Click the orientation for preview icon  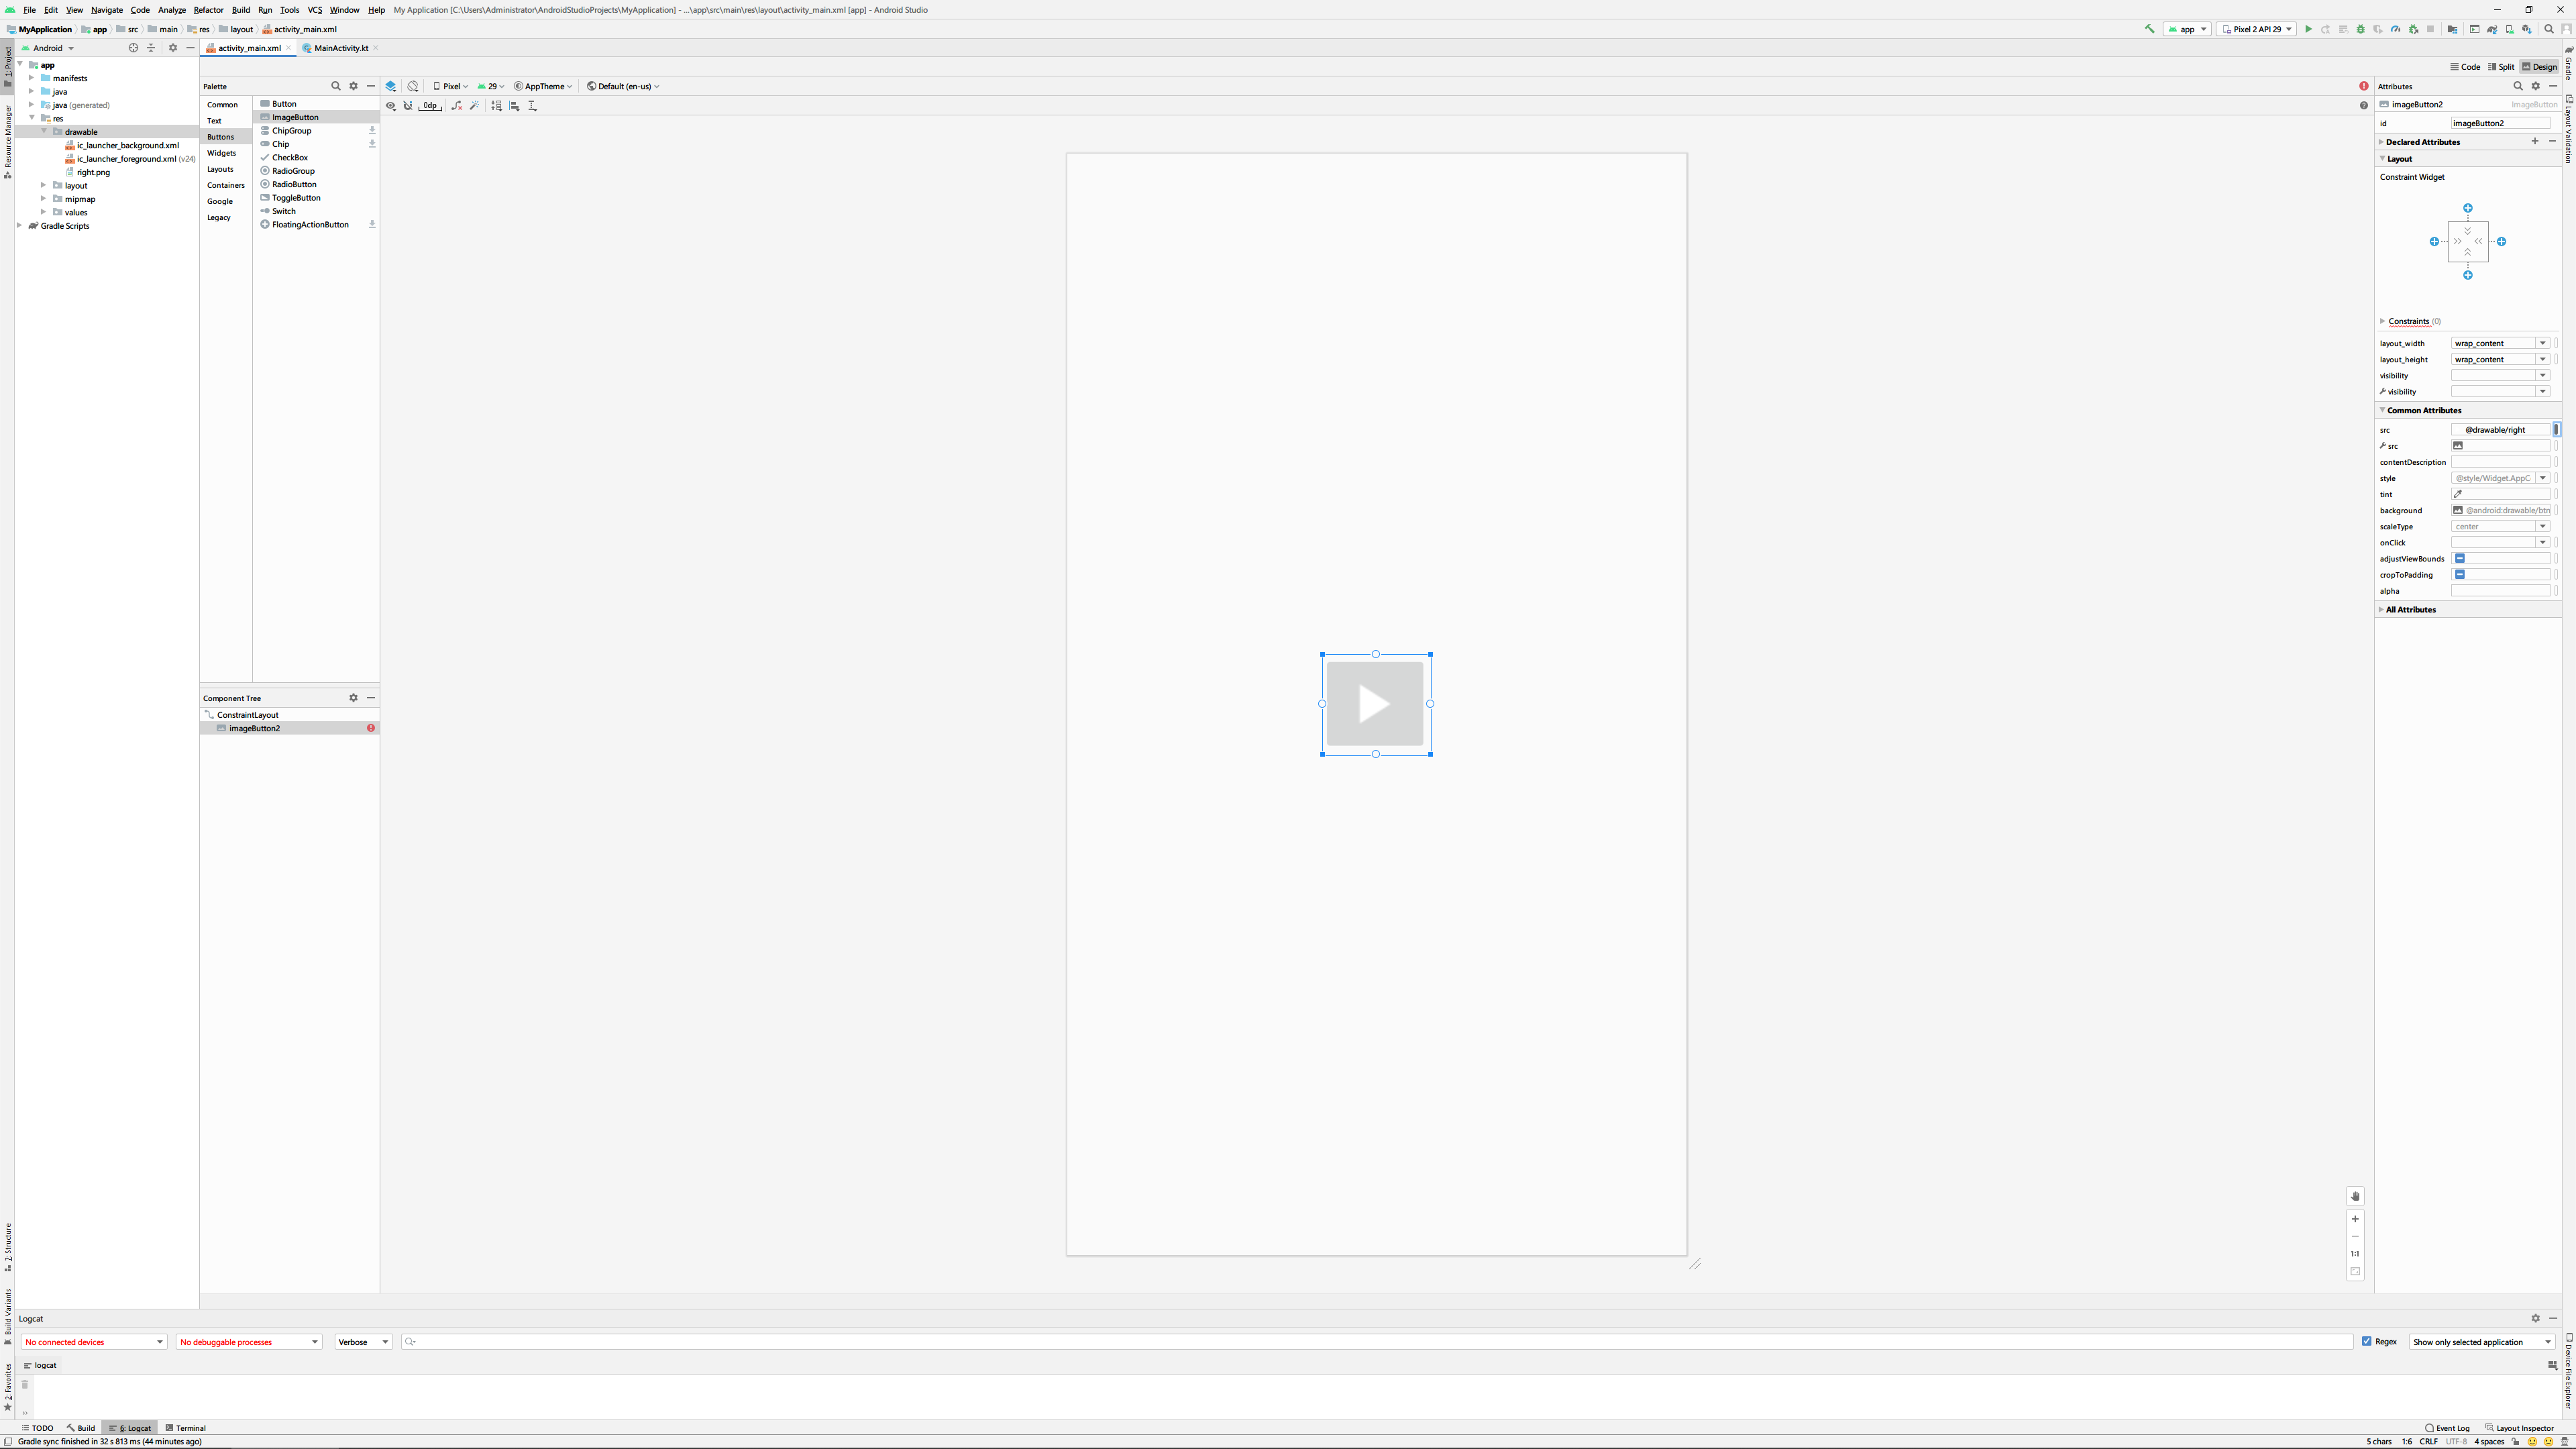[413, 86]
